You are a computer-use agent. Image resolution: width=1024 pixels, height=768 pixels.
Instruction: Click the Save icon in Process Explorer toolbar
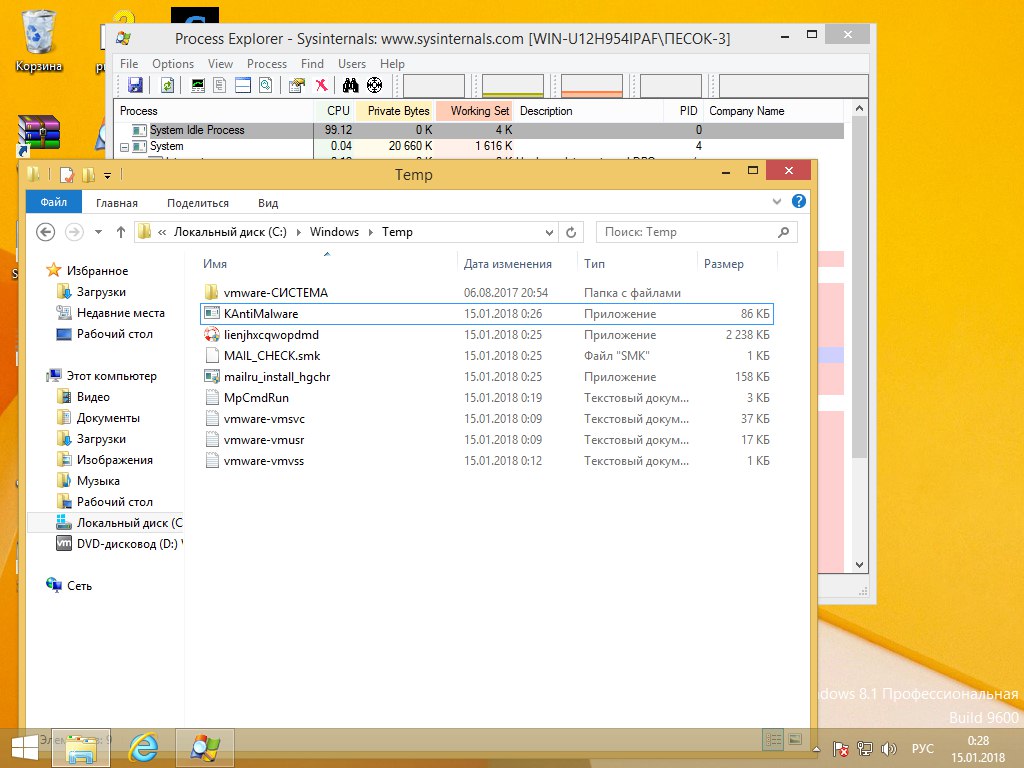tap(135, 85)
